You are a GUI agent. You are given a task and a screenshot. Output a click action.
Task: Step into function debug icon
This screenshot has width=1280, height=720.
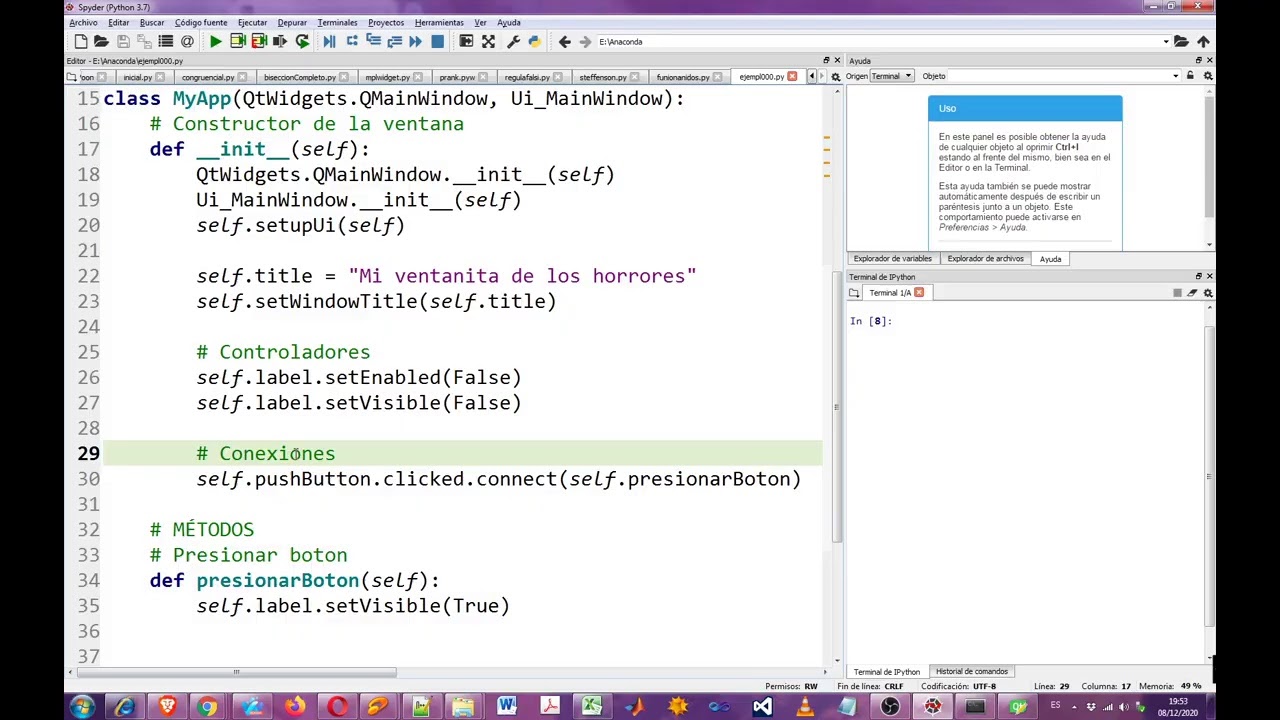(373, 41)
